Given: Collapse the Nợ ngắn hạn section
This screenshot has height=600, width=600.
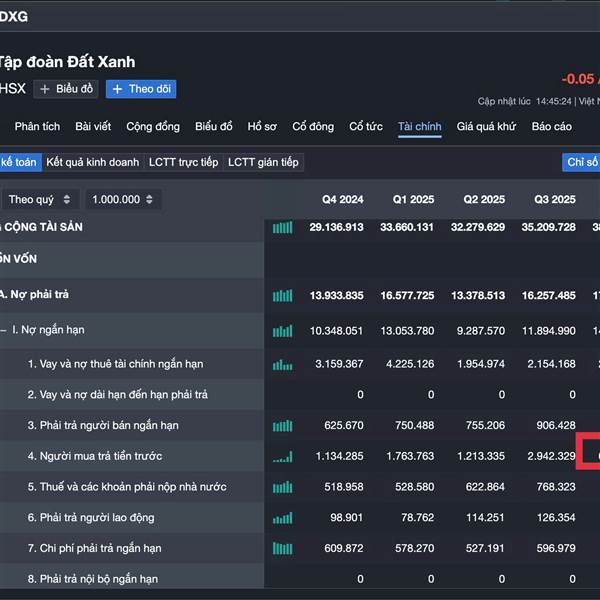Looking at the screenshot, I should 4,330.
